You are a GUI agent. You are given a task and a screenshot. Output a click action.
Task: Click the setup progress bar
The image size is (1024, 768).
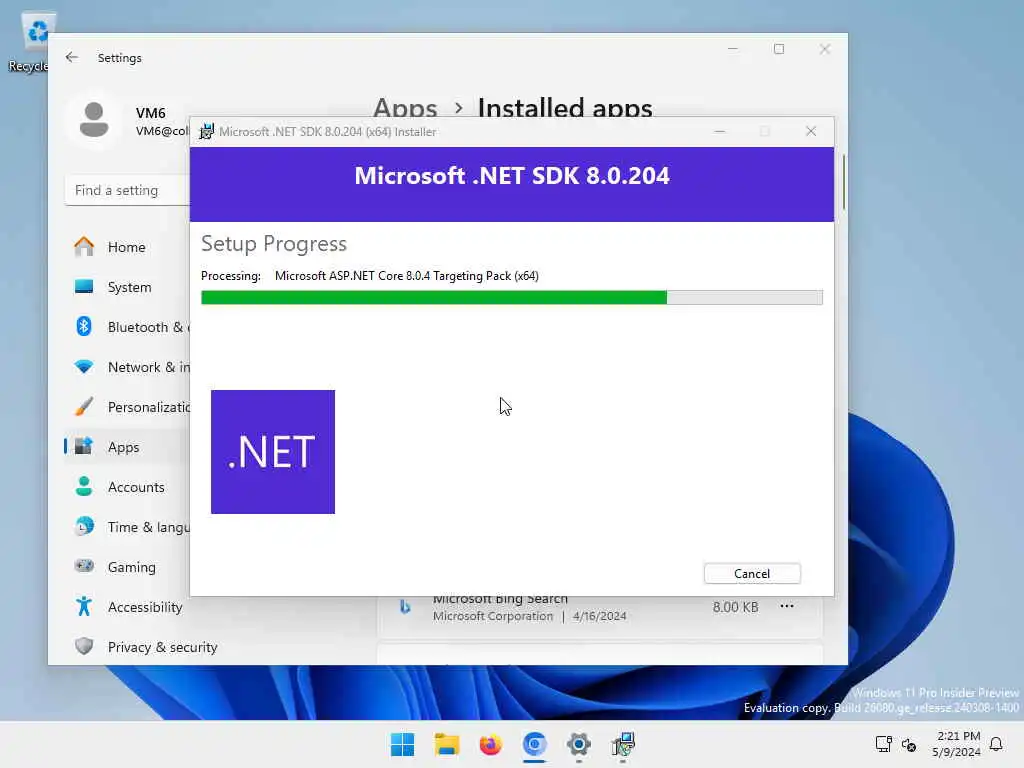point(511,298)
